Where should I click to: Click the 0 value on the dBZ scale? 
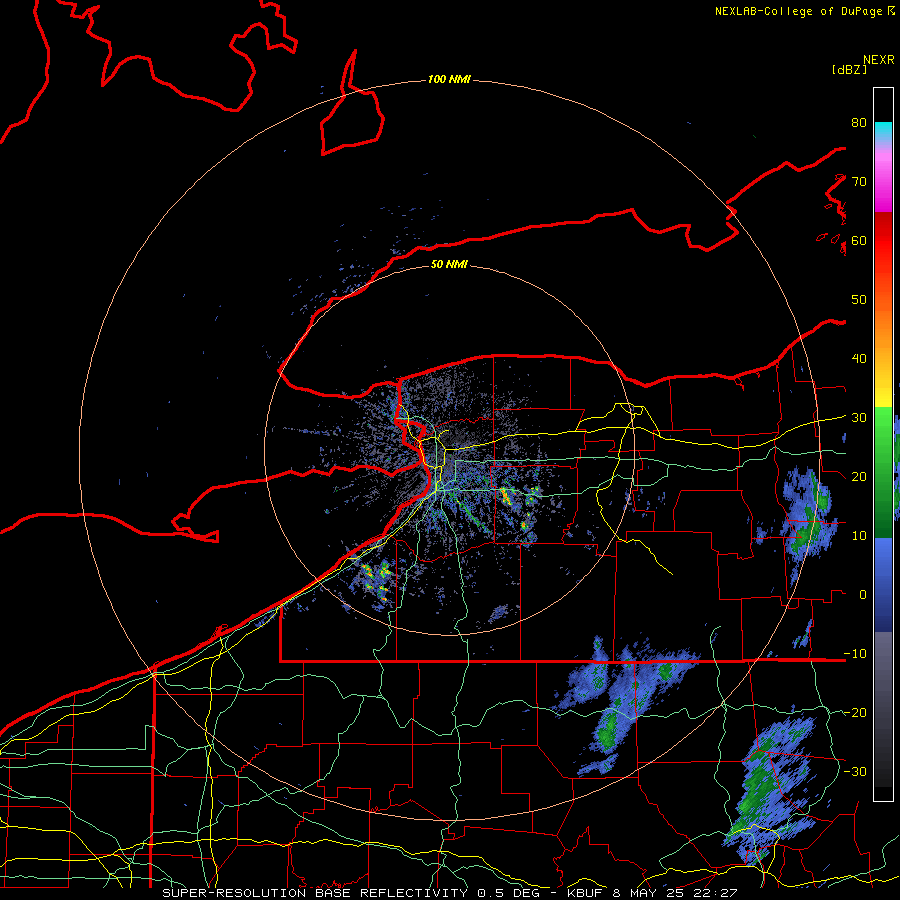click(863, 595)
